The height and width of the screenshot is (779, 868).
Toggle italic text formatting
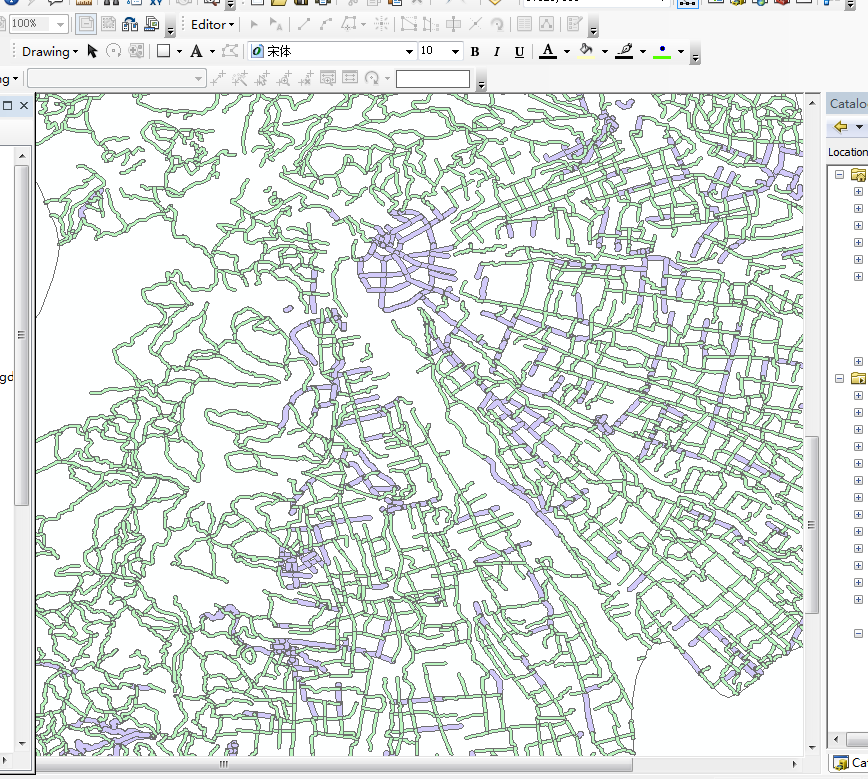497,52
